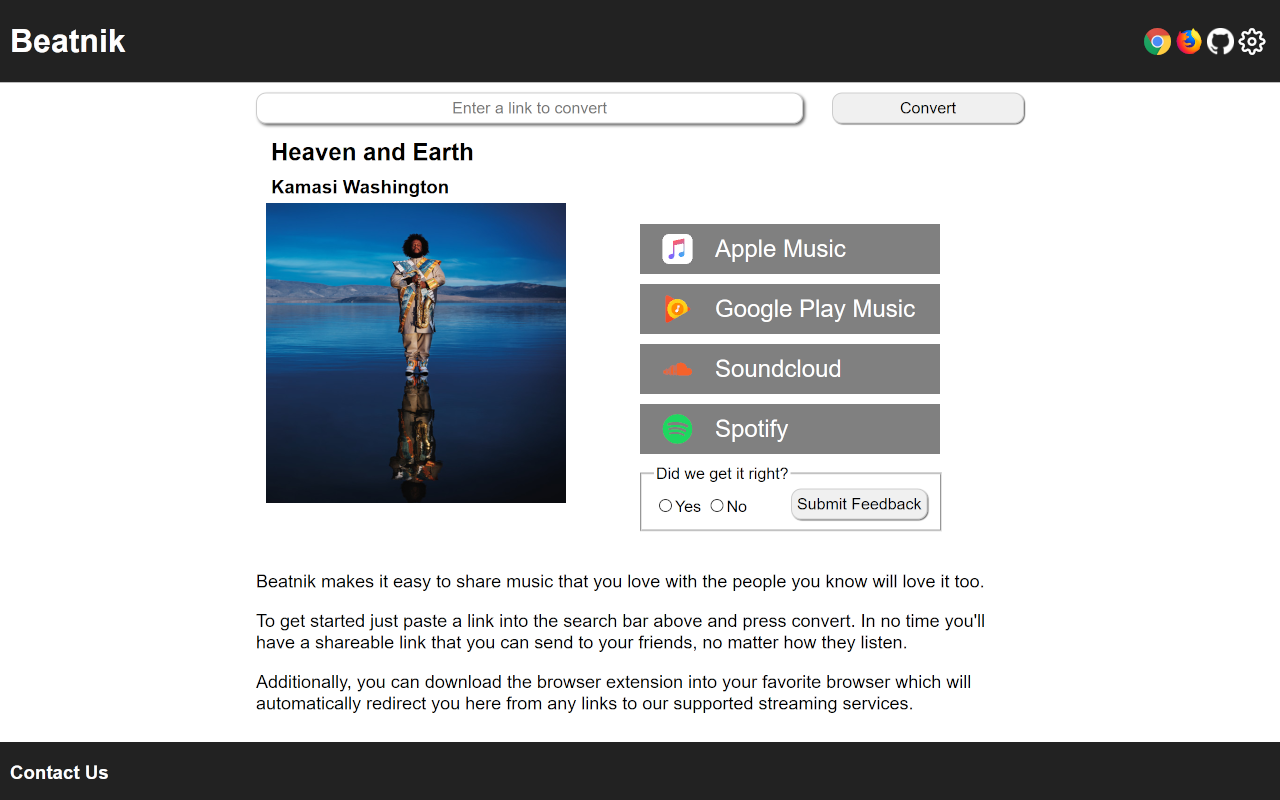Click the Heaven and Earth album cover
The height and width of the screenshot is (800, 1280).
[x=416, y=353]
